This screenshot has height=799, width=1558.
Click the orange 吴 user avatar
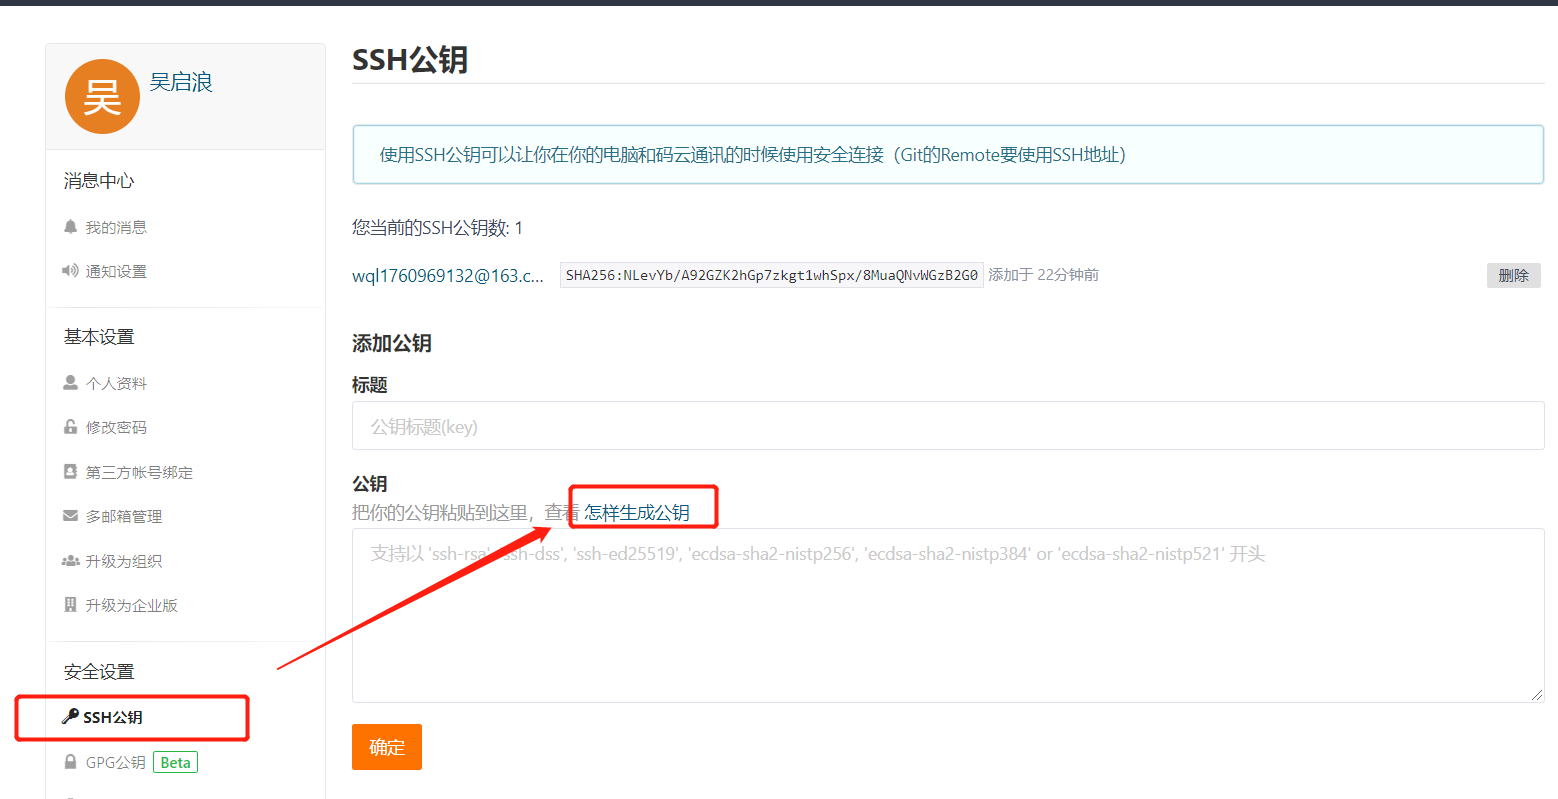(x=102, y=97)
